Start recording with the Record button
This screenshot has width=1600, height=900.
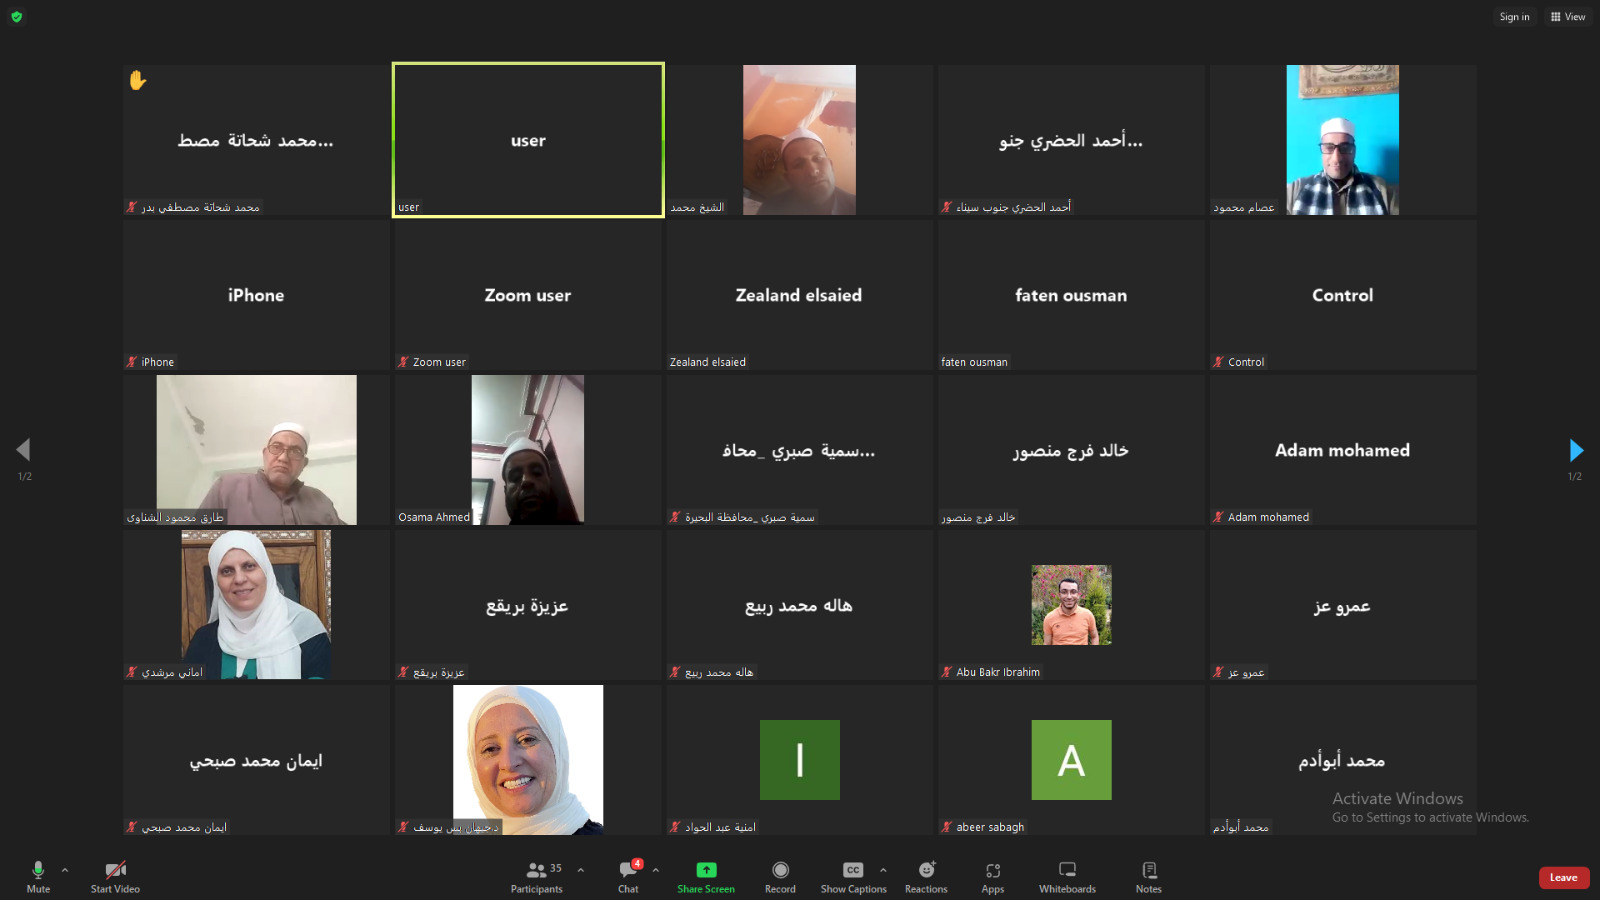pyautogui.click(x=780, y=876)
